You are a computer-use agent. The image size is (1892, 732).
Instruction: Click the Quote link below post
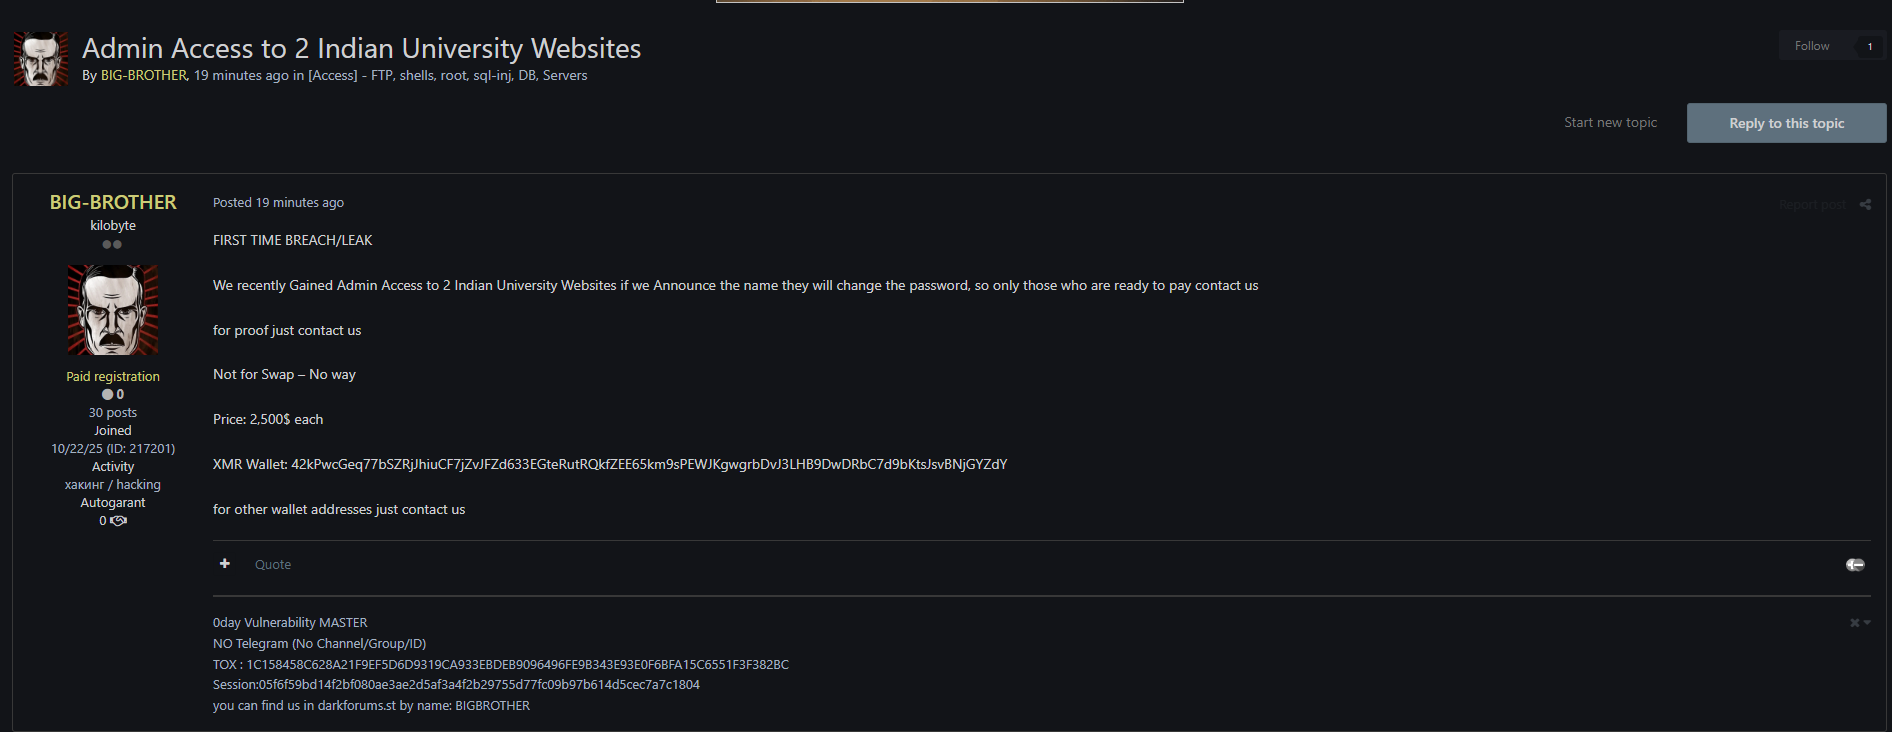pos(273,565)
